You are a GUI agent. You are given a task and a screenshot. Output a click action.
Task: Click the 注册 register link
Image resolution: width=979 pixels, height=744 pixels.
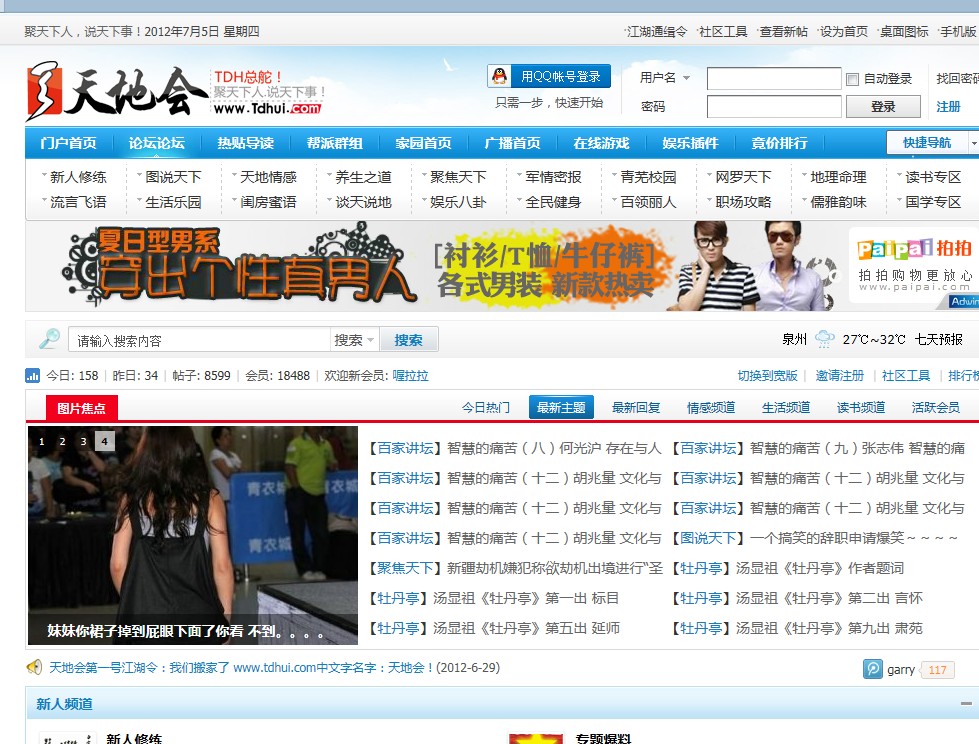coord(948,107)
